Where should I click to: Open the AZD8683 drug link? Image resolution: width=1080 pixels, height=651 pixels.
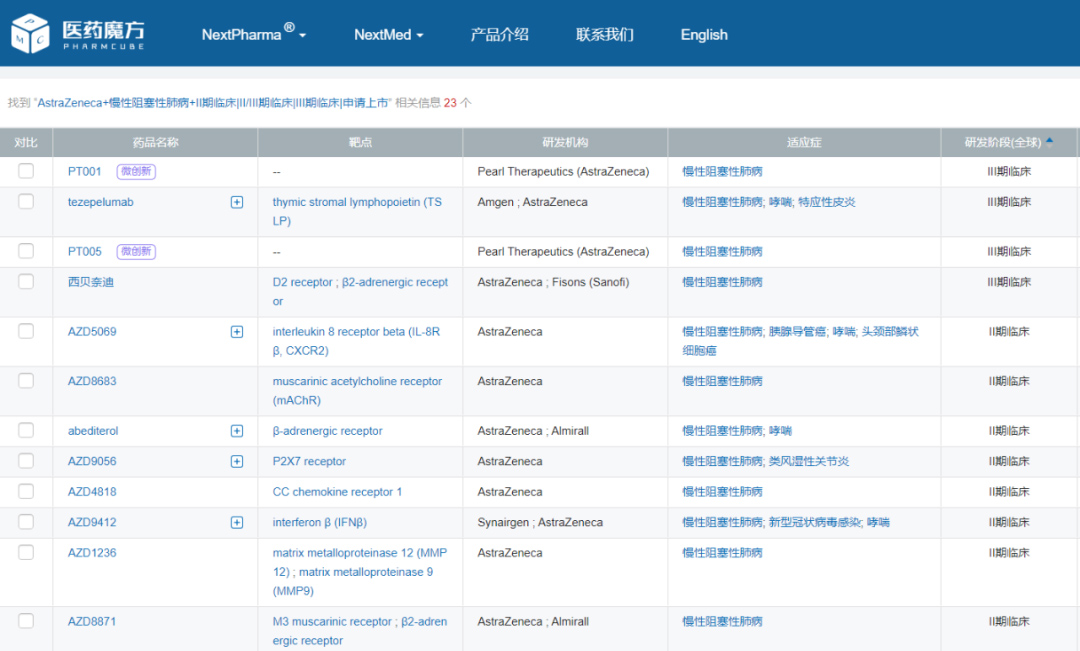pos(92,381)
